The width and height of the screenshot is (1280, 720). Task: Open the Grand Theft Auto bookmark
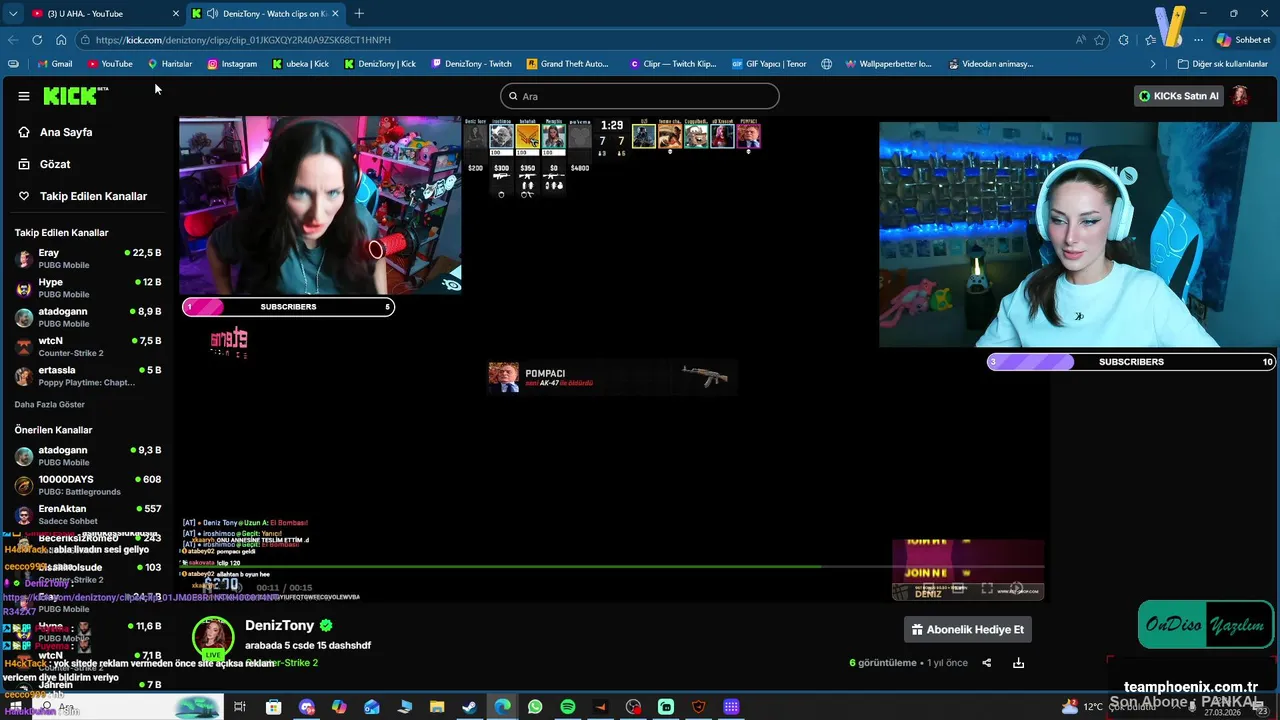point(567,64)
